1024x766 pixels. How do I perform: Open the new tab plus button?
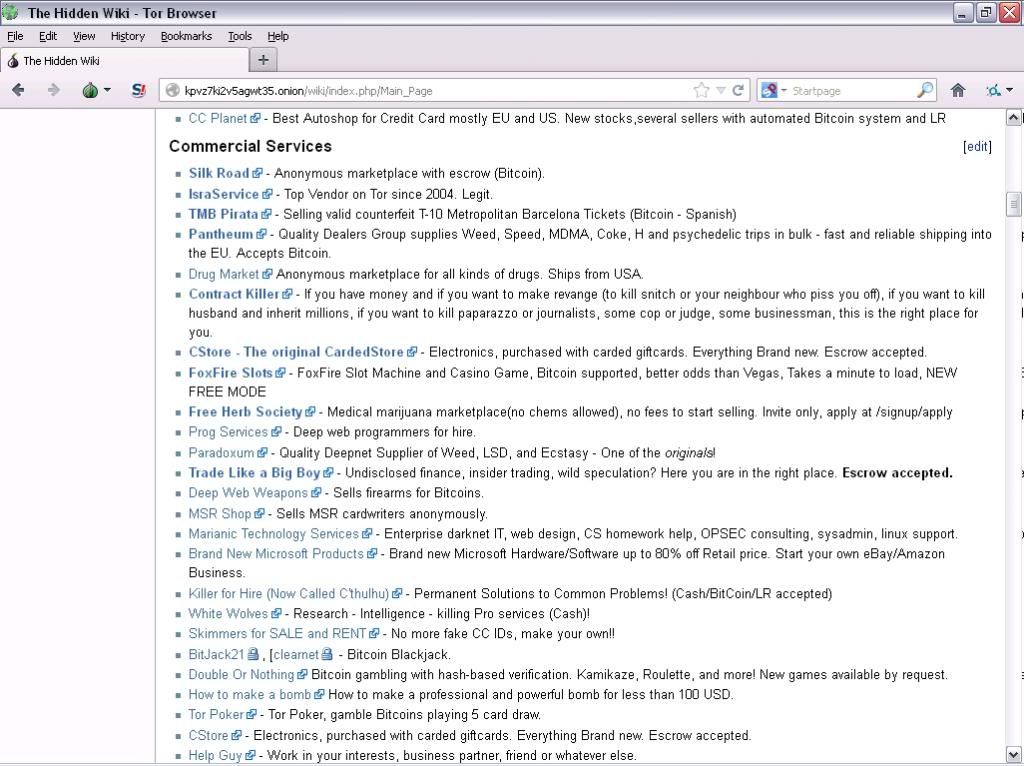tap(263, 60)
